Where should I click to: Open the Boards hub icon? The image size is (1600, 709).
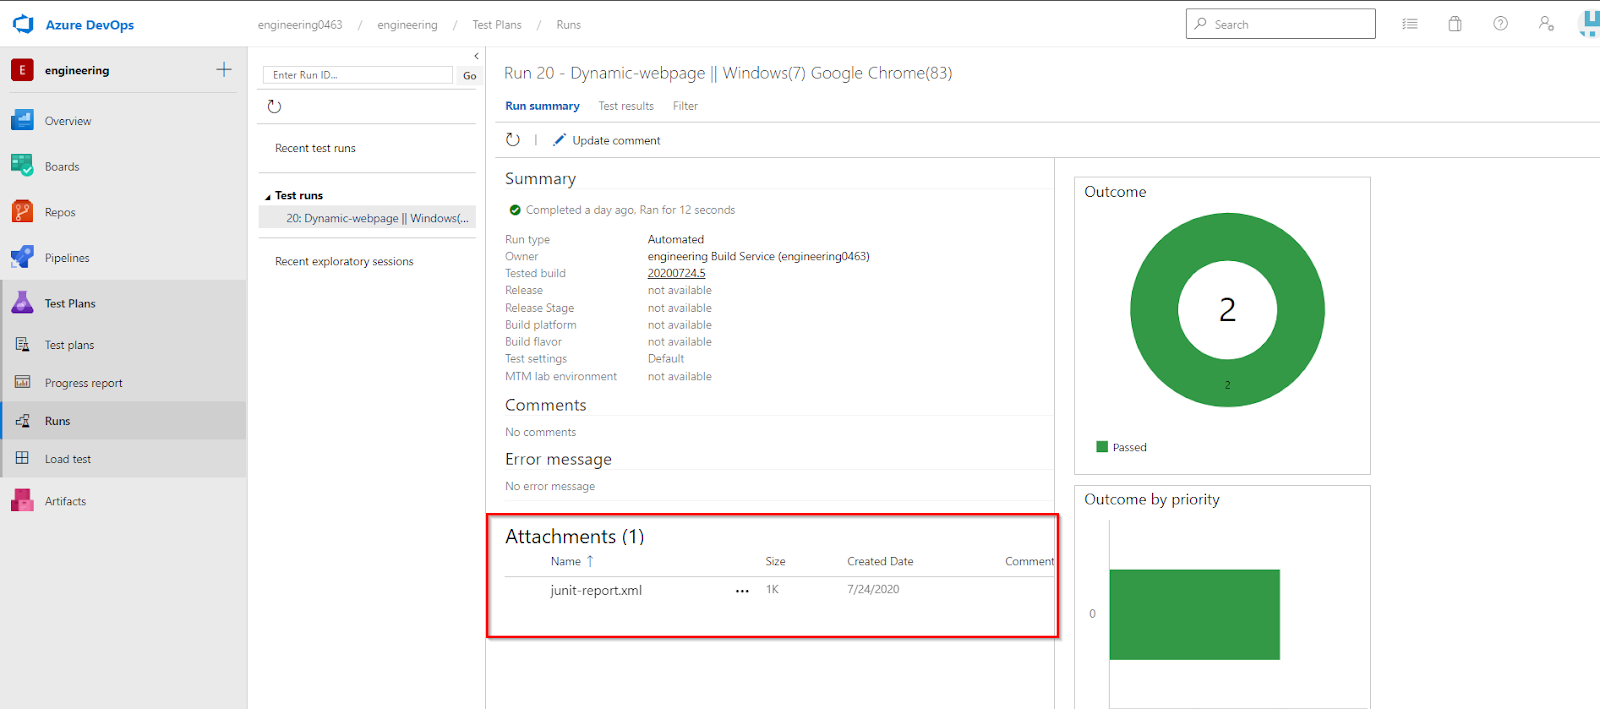click(22, 166)
